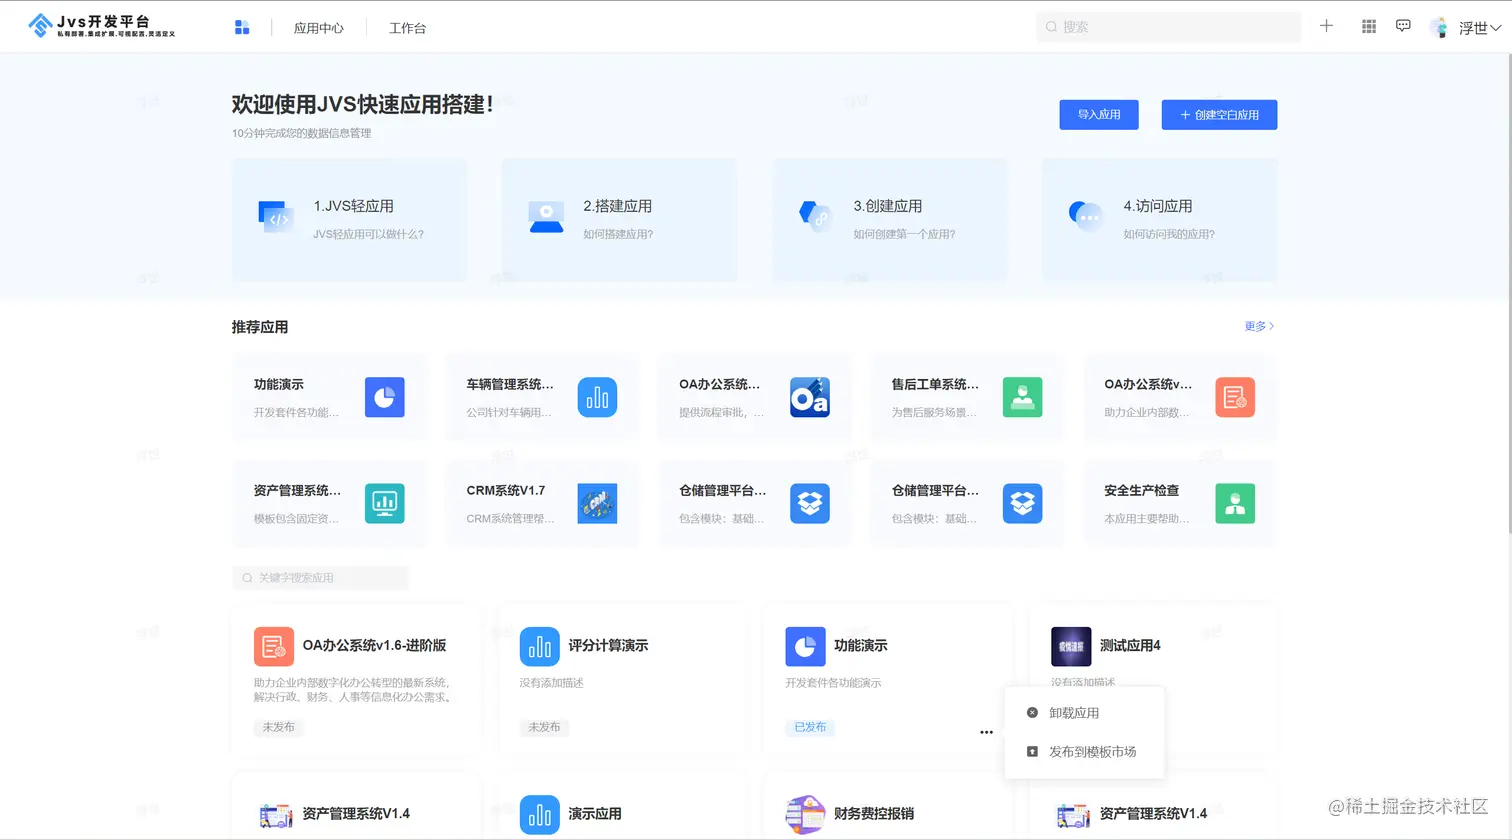The image size is (1512, 840).
Task: Click the 创建空白应用 button
Action: click(x=1219, y=114)
